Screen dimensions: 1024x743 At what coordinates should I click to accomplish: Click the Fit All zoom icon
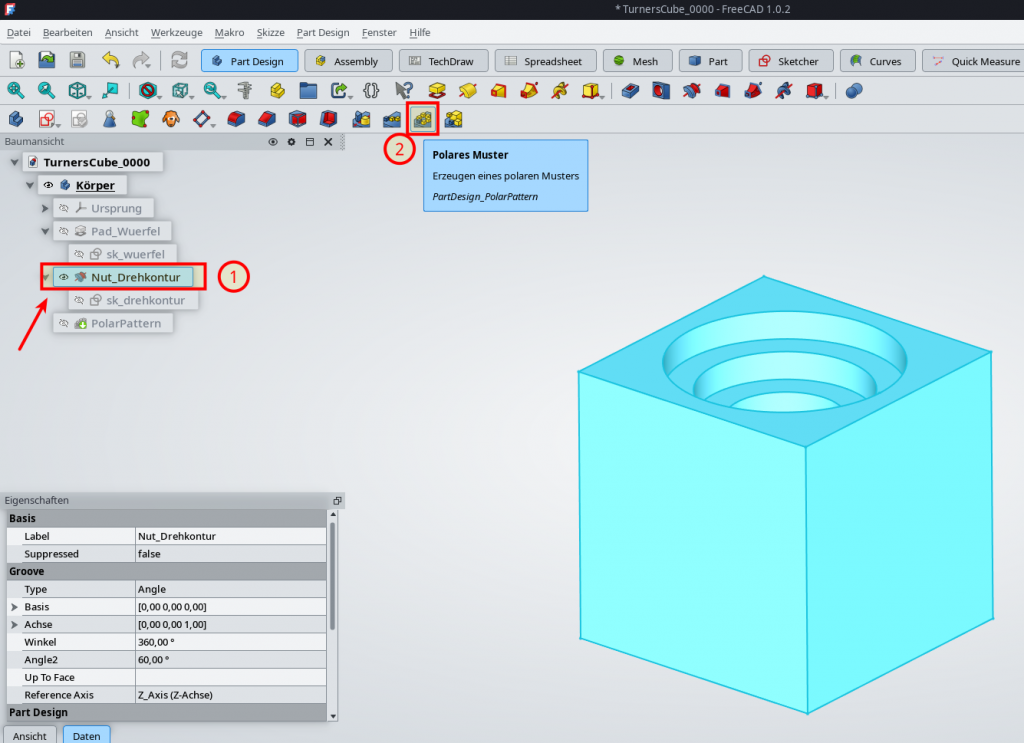click(x=16, y=91)
